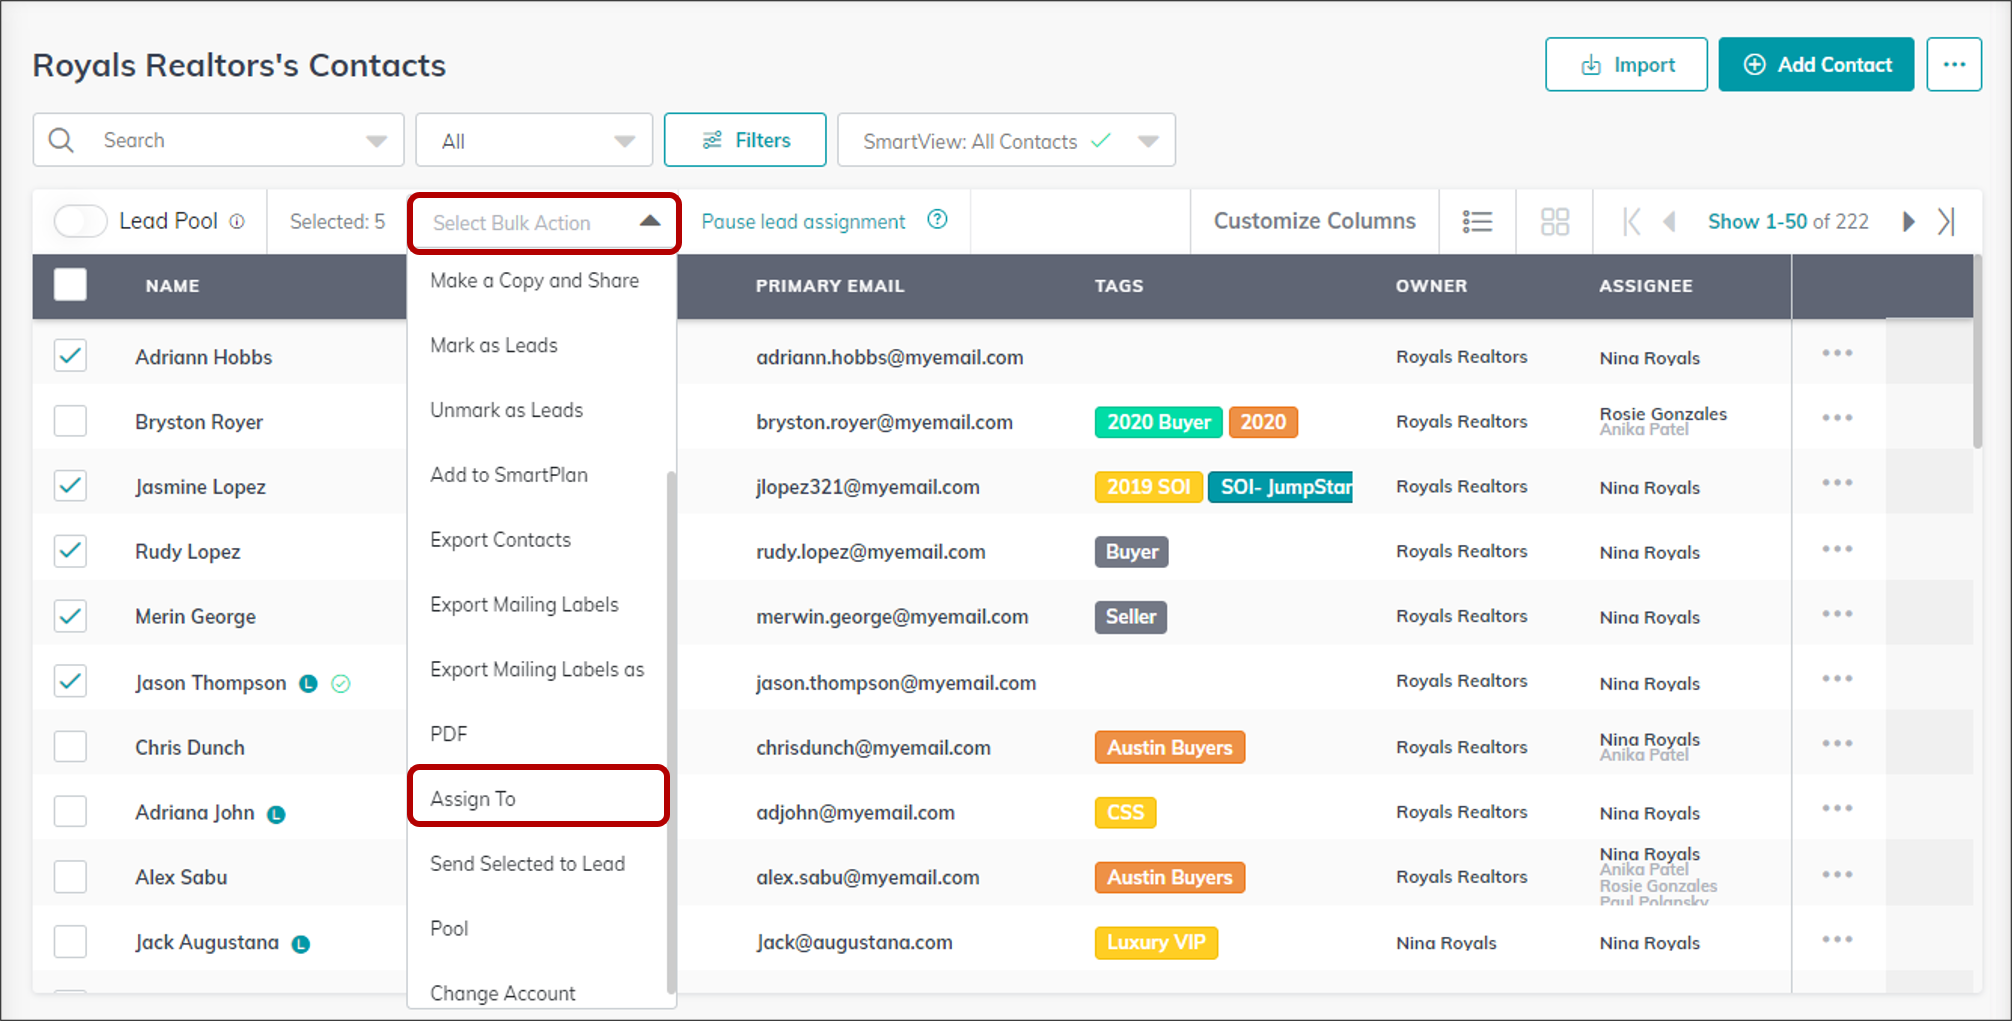The height and width of the screenshot is (1021, 2012).
Task: Open the All contacts type dropdown
Action: tap(534, 140)
